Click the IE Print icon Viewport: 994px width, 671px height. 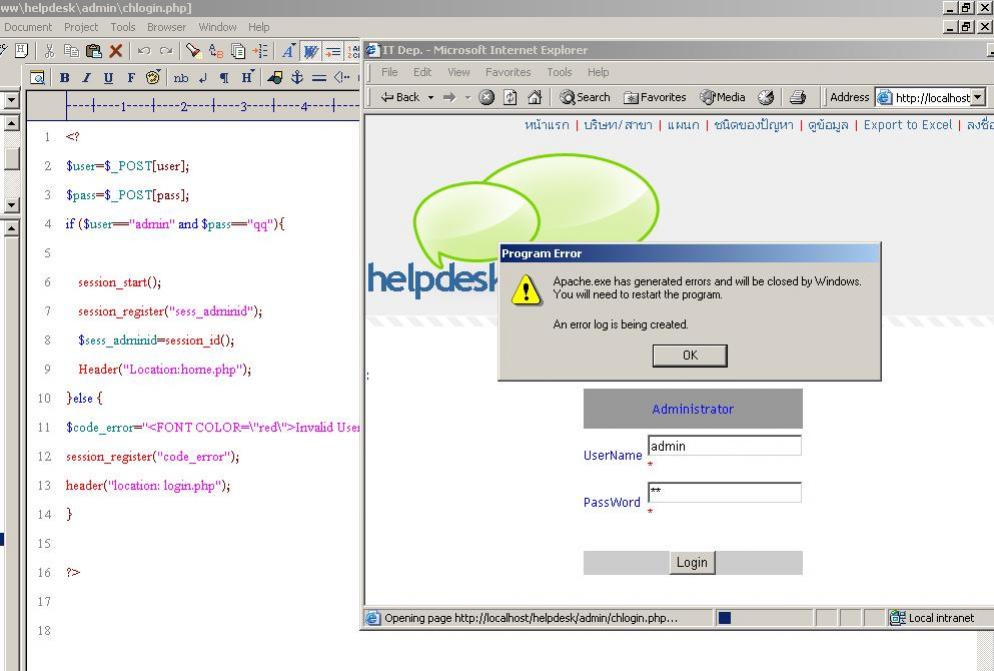(x=797, y=97)
